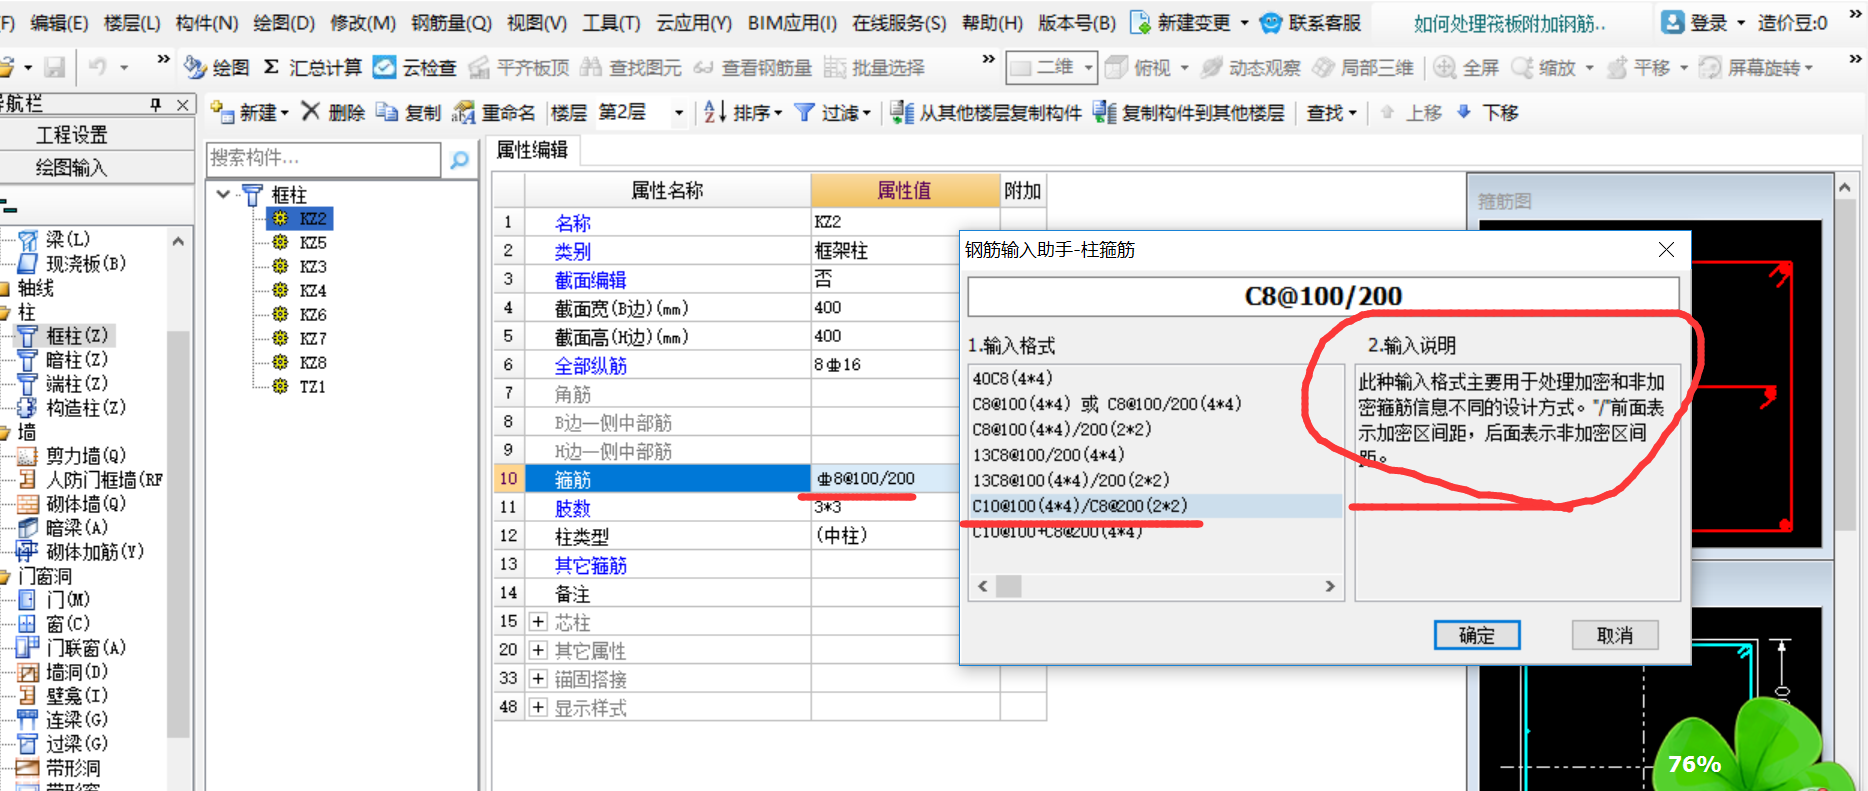Image resolution: width=1868 pixels, height=791 pixels.
Task: Click 取消 in the rebar dialog
Action: point(1615,635)
